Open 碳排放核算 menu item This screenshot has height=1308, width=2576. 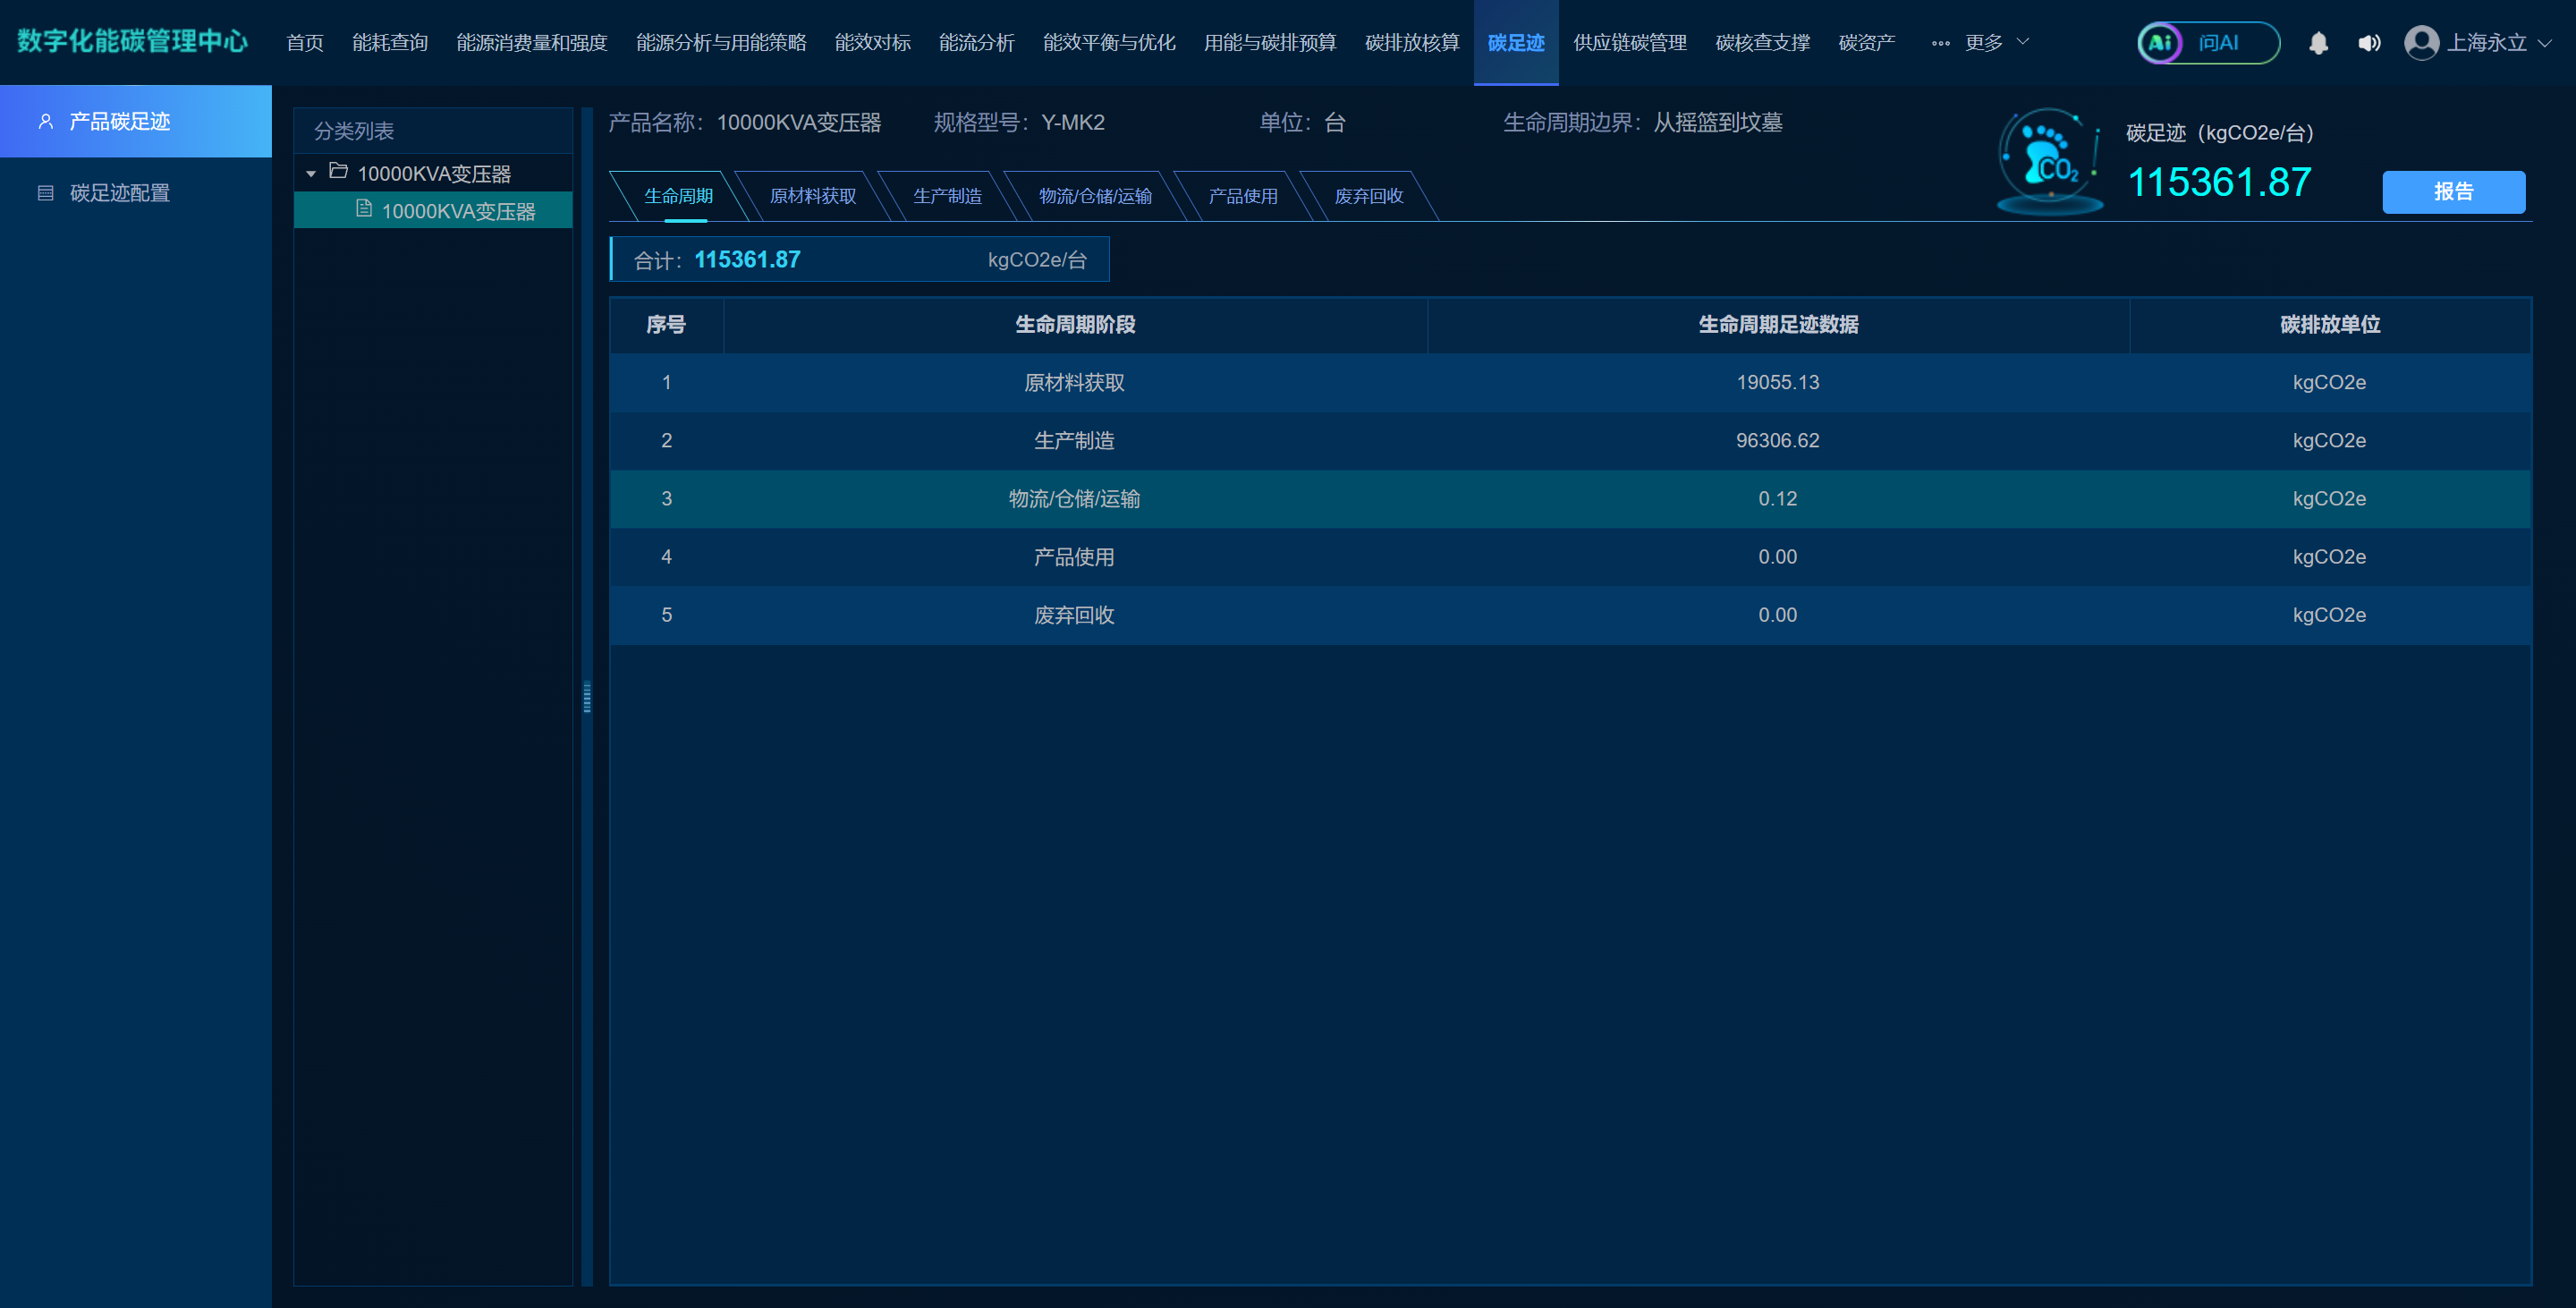(x=1412, y=43)
